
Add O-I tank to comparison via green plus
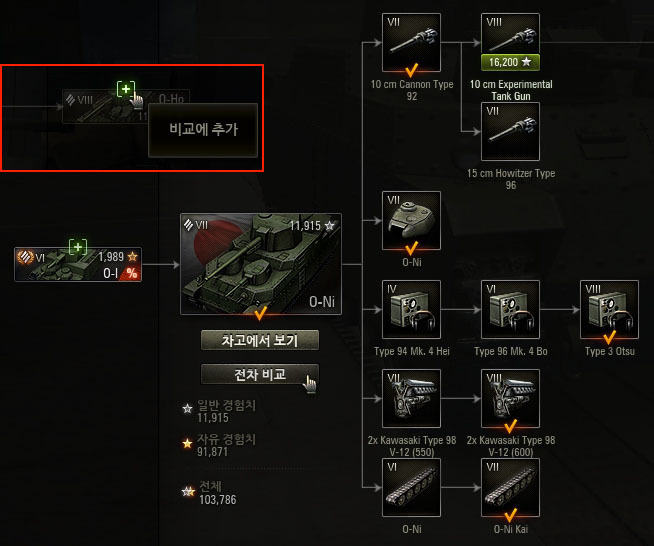point(78,247)
